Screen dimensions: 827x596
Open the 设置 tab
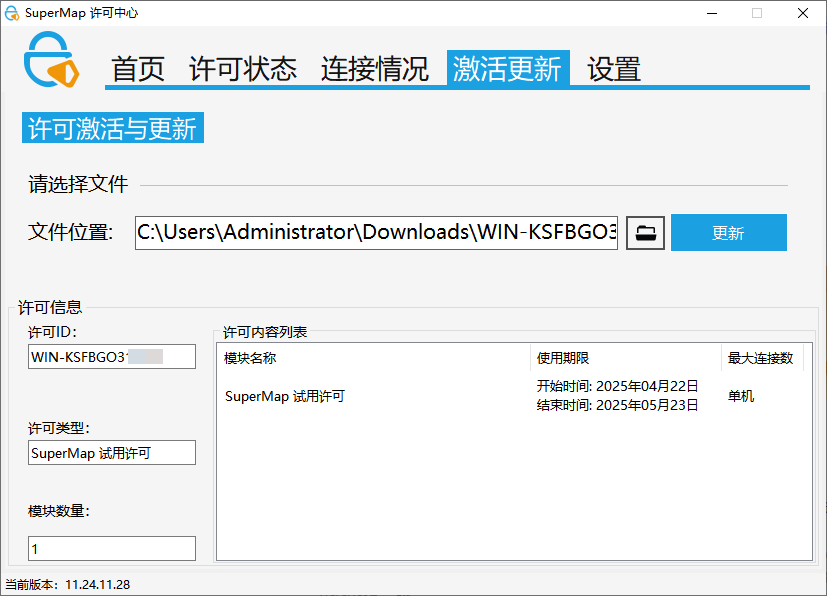pos(614,69)
